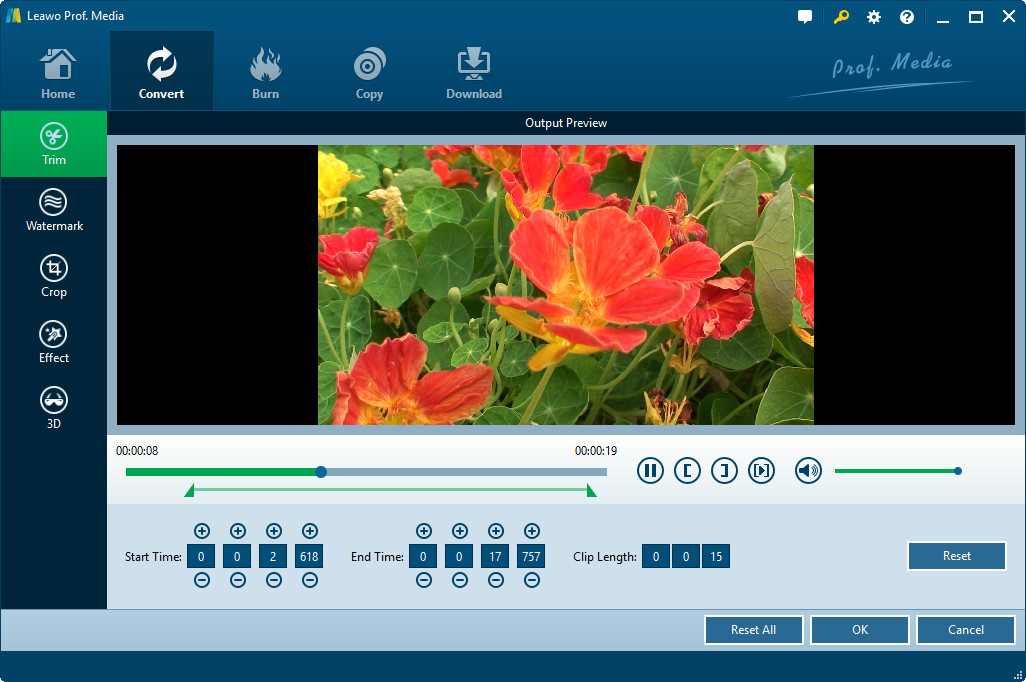Click the OK button to confirm trim
This screenshot has width=1026, height=682.
(x=859, y=629)
